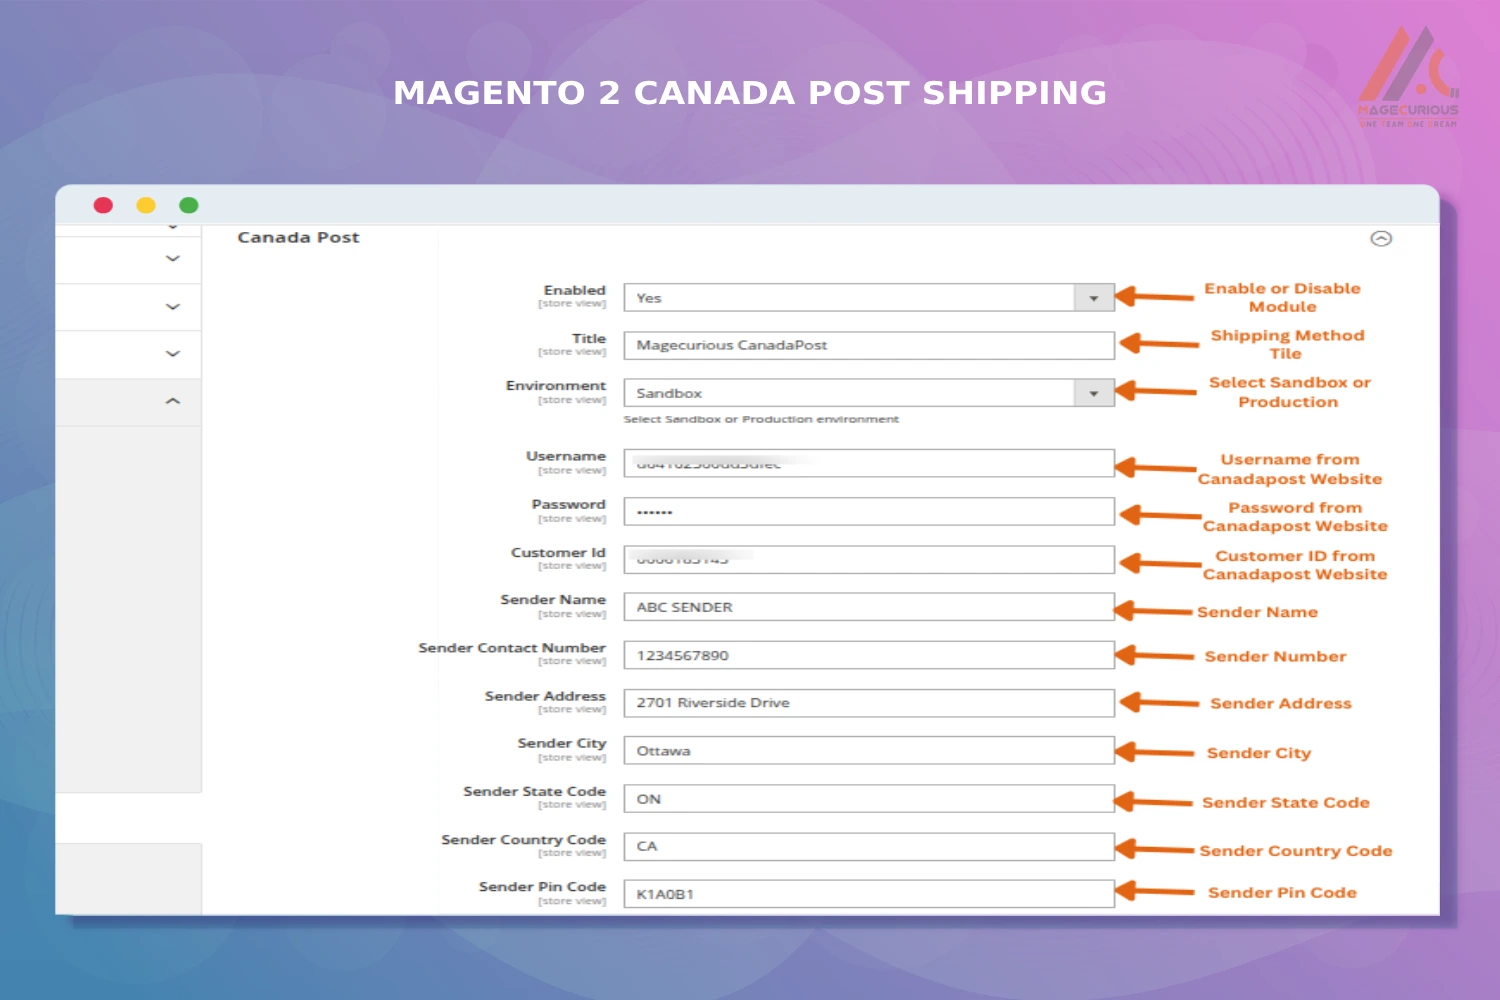
Task: Open the Enabled dropdown
Action: pyautogui.click(x=1093, y=298)
